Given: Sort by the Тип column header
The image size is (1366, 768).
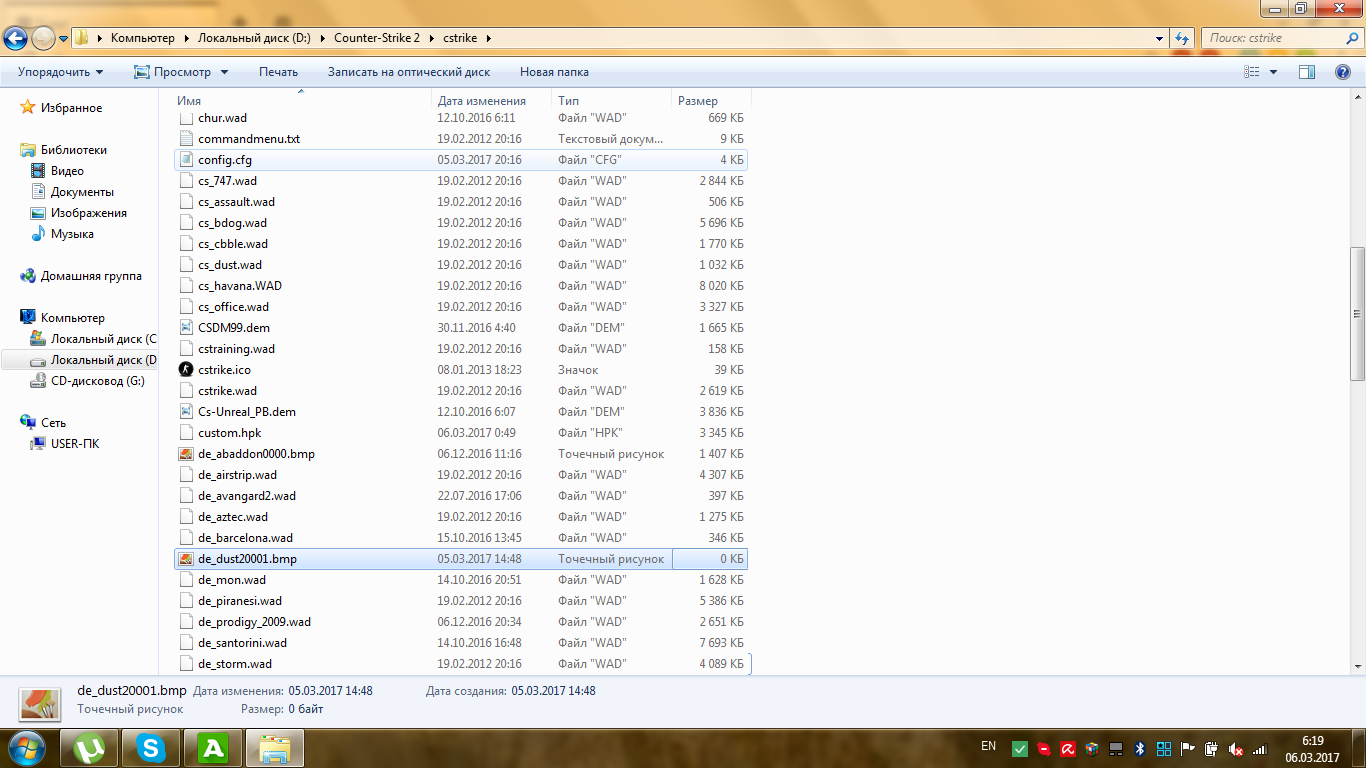Looking at the screenshot, I should click(611, 101).
